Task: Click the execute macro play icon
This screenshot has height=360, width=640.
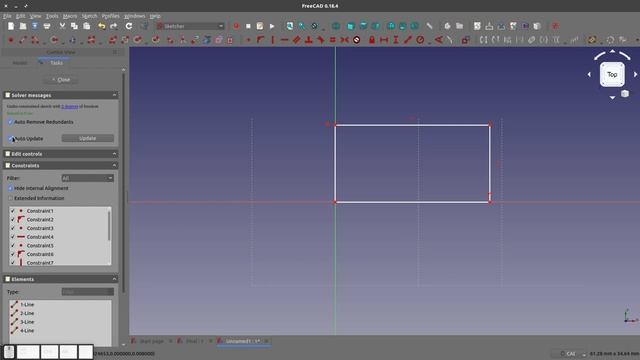Action: (272, 26)
